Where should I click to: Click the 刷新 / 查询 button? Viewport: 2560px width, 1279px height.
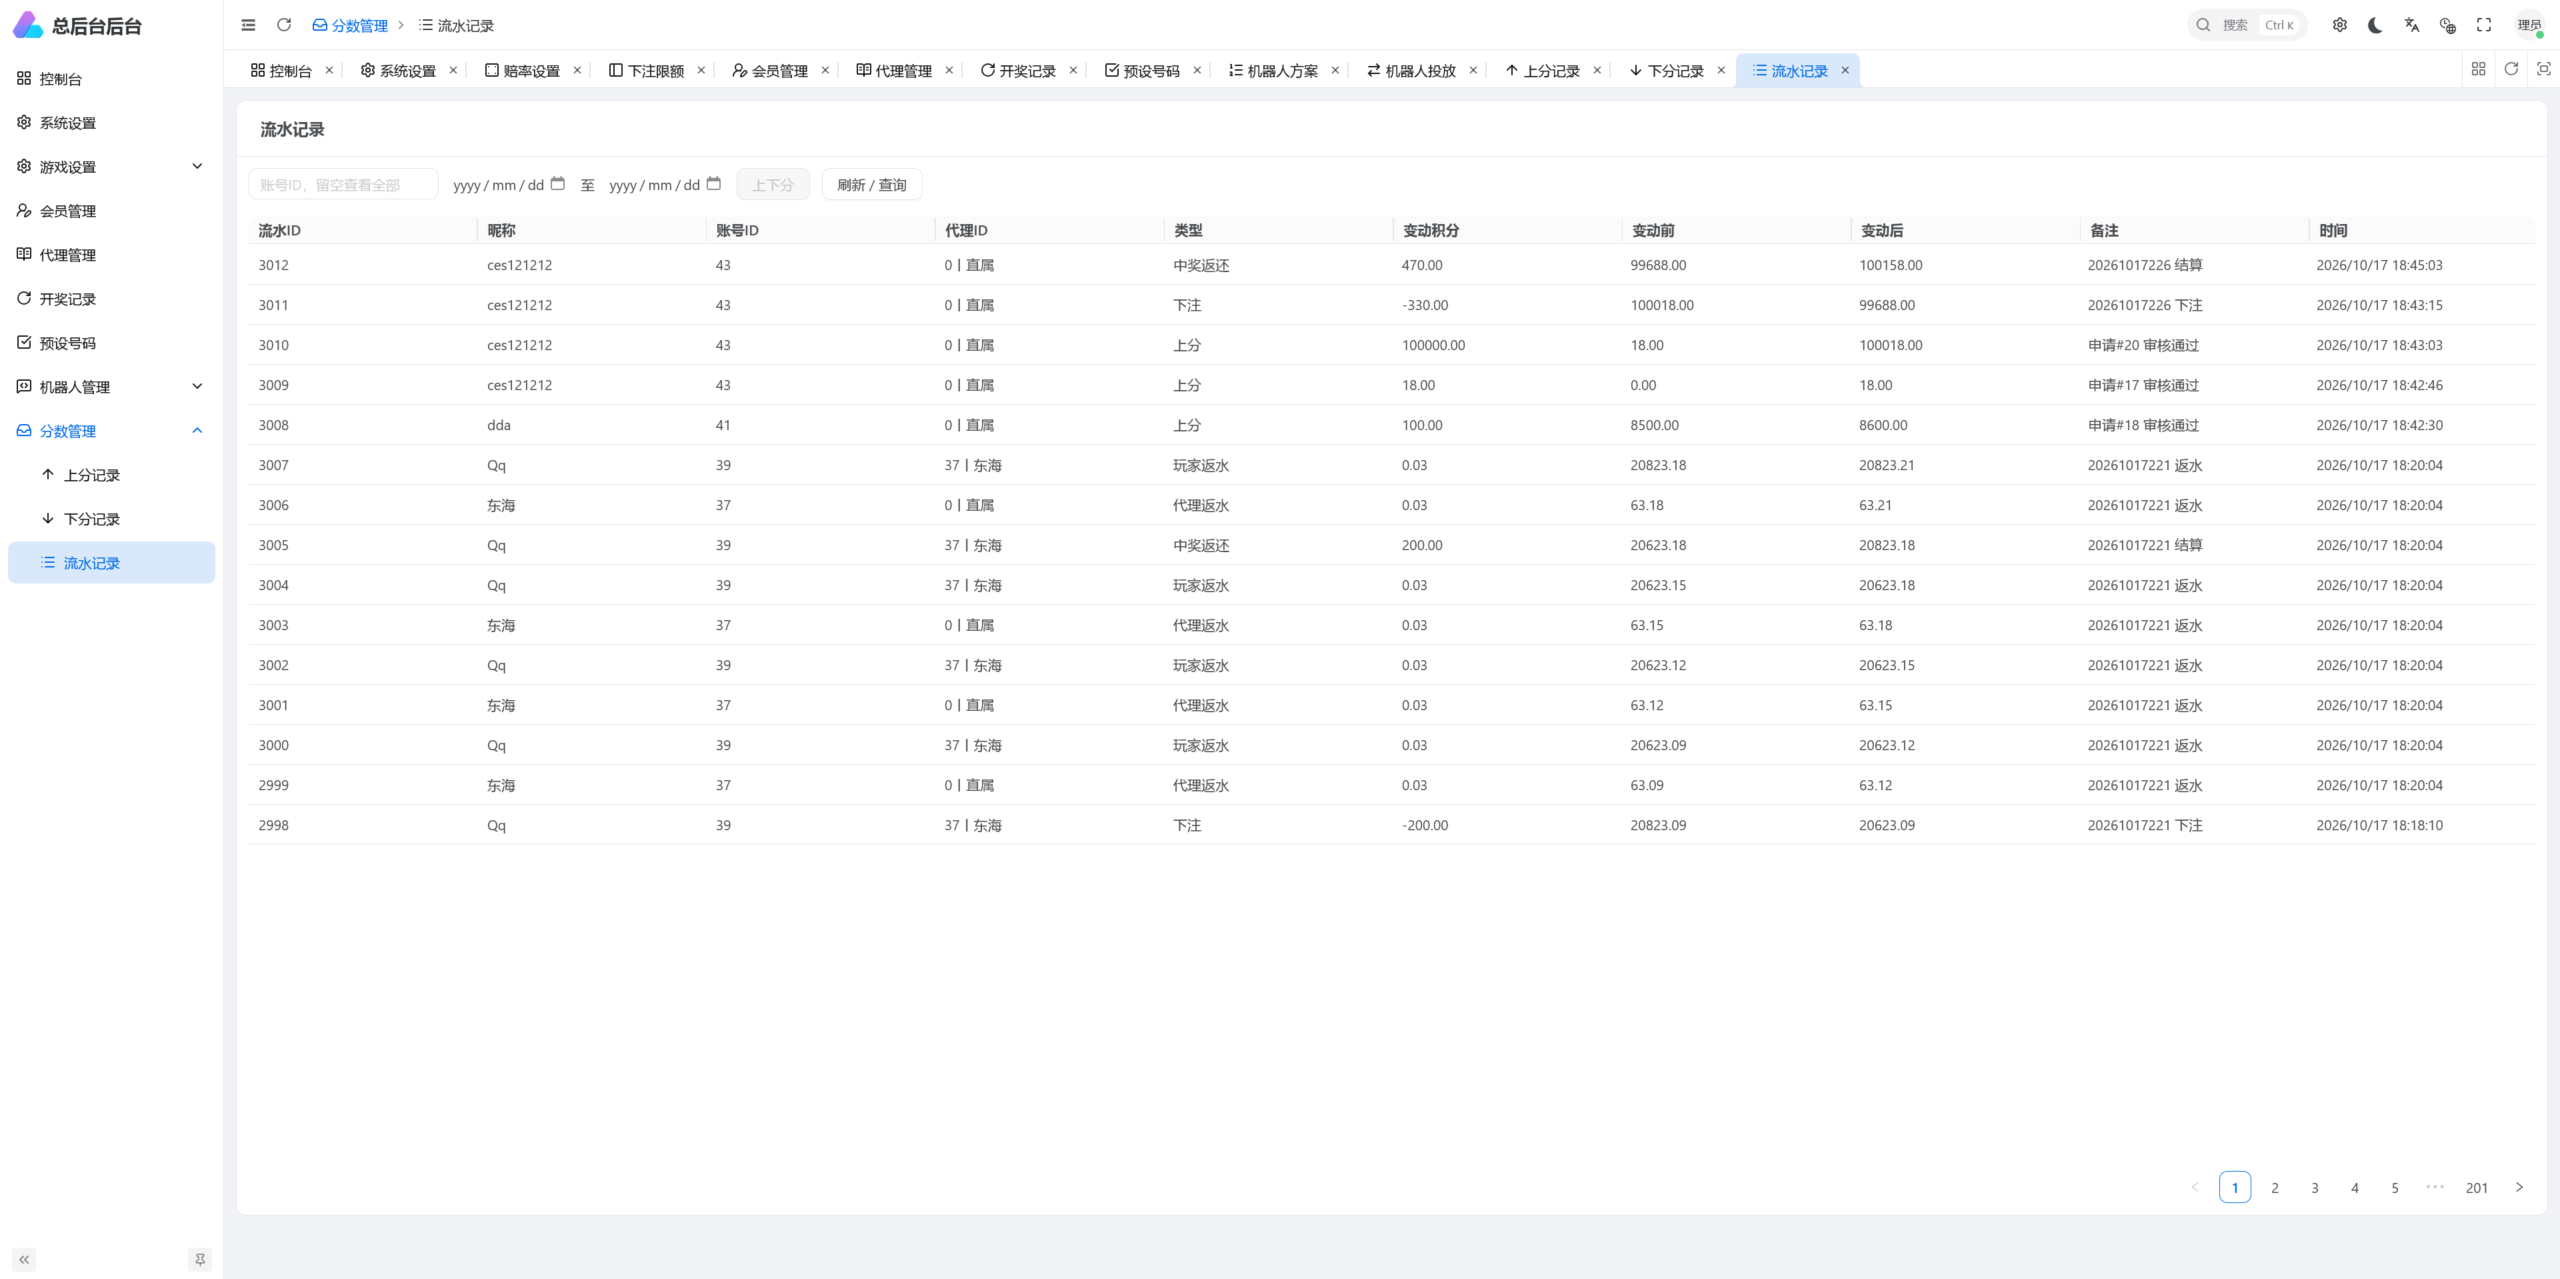(872, 184)
